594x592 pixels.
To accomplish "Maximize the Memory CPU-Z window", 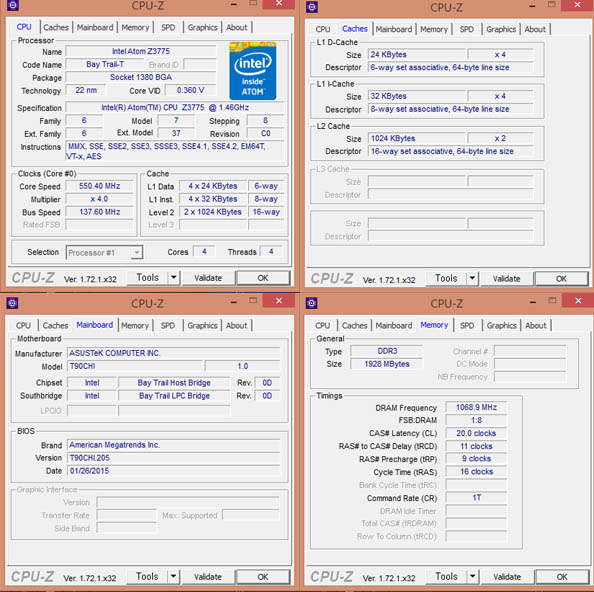I will click(552, 301).
